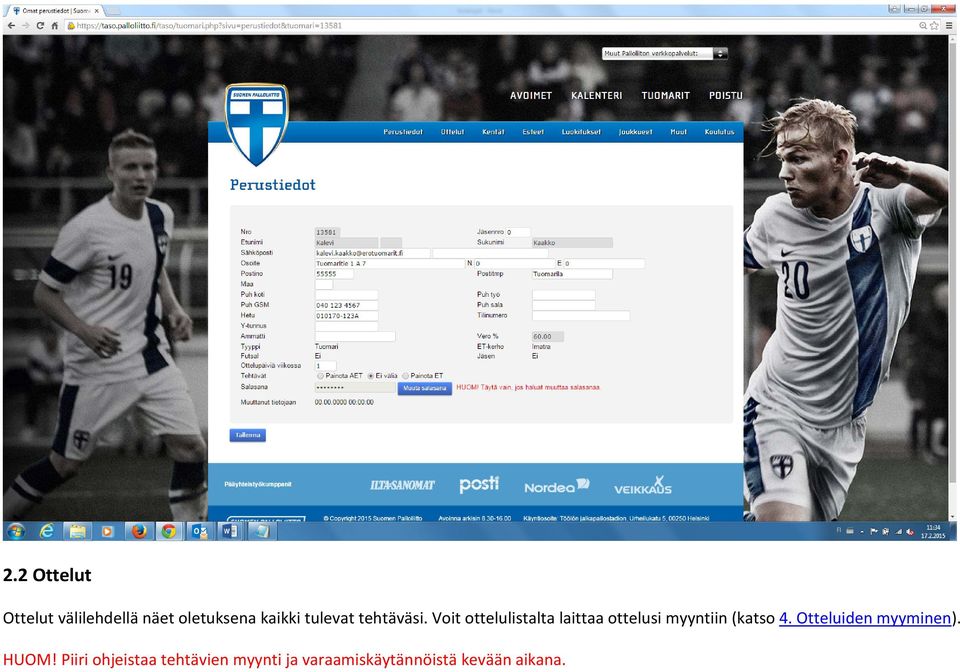Open the Windows Start button
Screen dimensions: 960x672
coord(16,531)
